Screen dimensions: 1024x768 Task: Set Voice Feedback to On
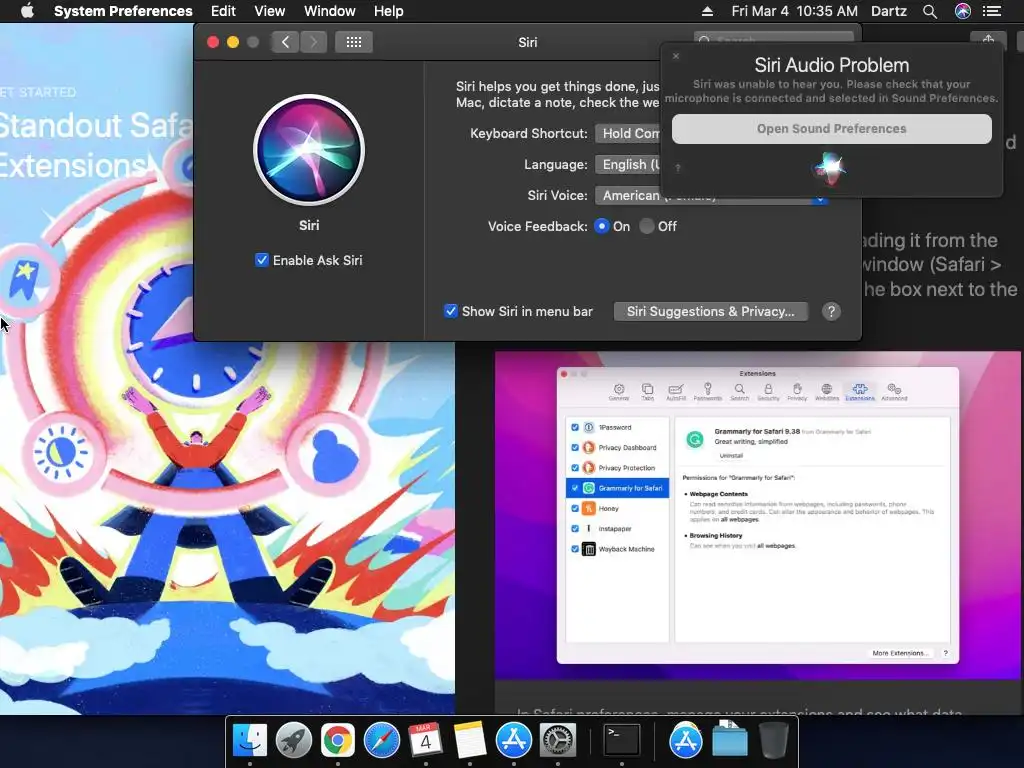(601, 226)
